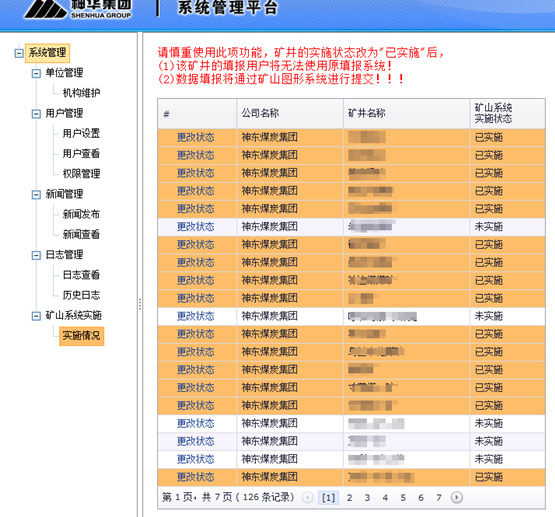This screenshot has width=555, height=517.
Task: Open 新闻查看 in the sidebar
Action: [x=81, y=234]
